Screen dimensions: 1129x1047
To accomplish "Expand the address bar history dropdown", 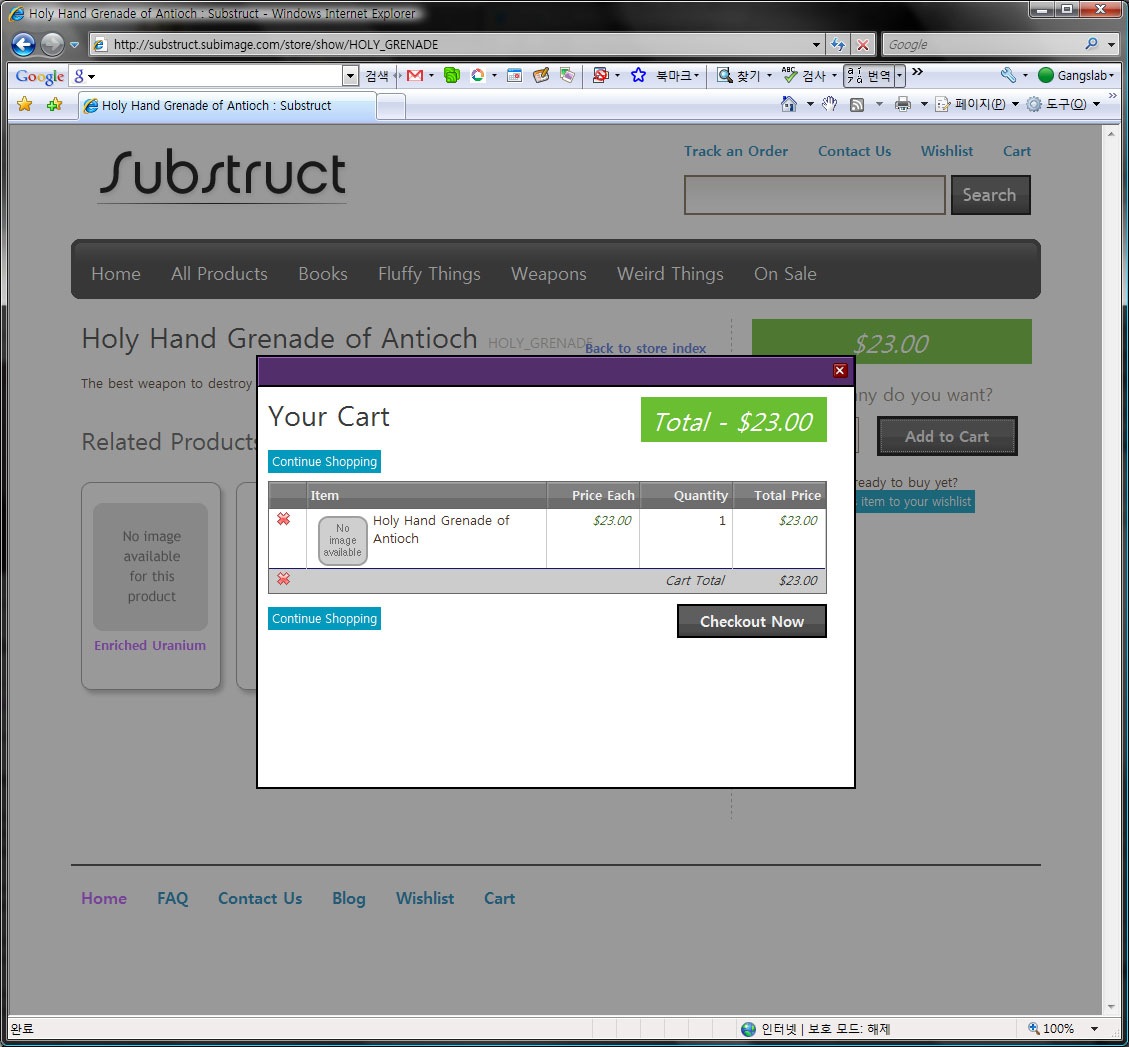I will pos(816,45).
